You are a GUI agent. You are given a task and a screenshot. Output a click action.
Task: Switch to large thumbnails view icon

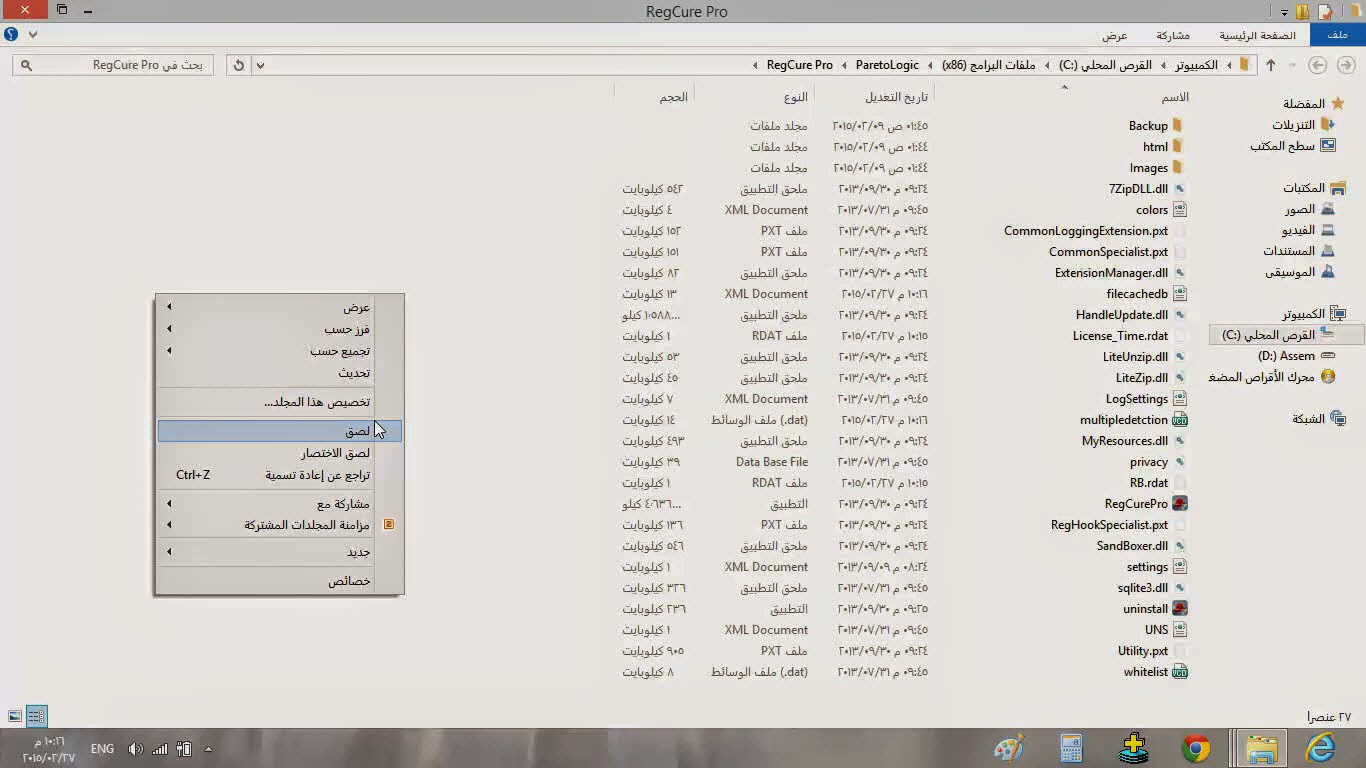(14, 716)
